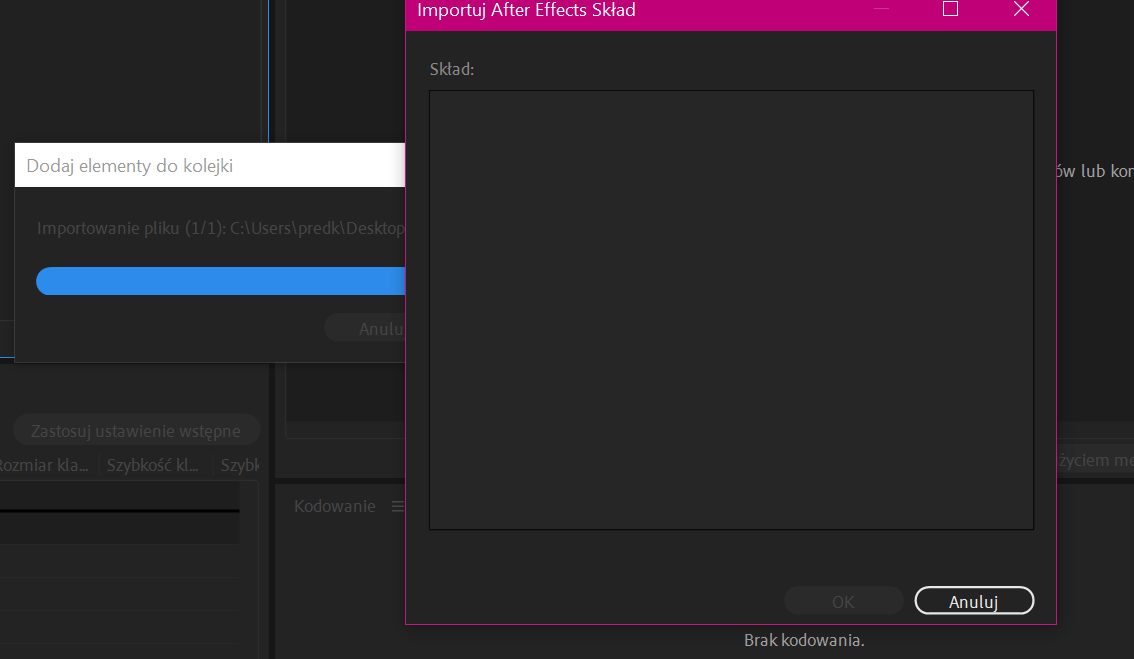Select the Rozmiar kla column header

(x=45, y=465)
